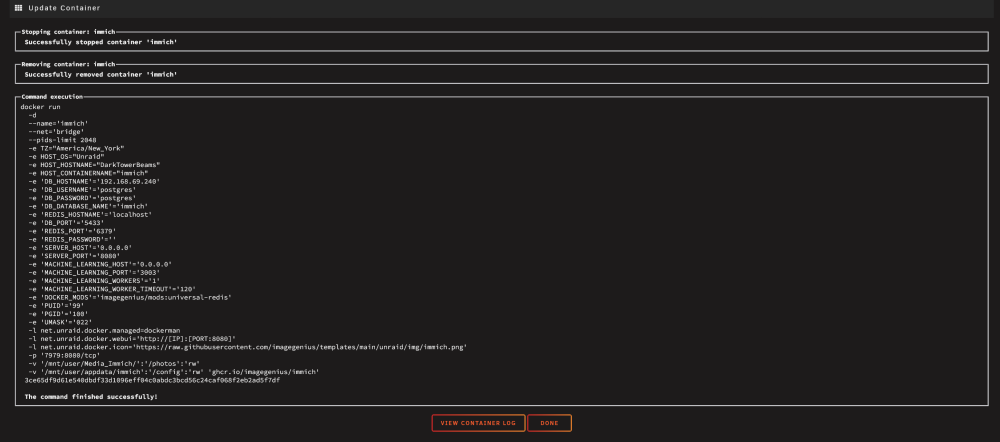Click the 'docker run' line
The width and height of the screenshot is (1000, 442).
click(x=41, y=107)
